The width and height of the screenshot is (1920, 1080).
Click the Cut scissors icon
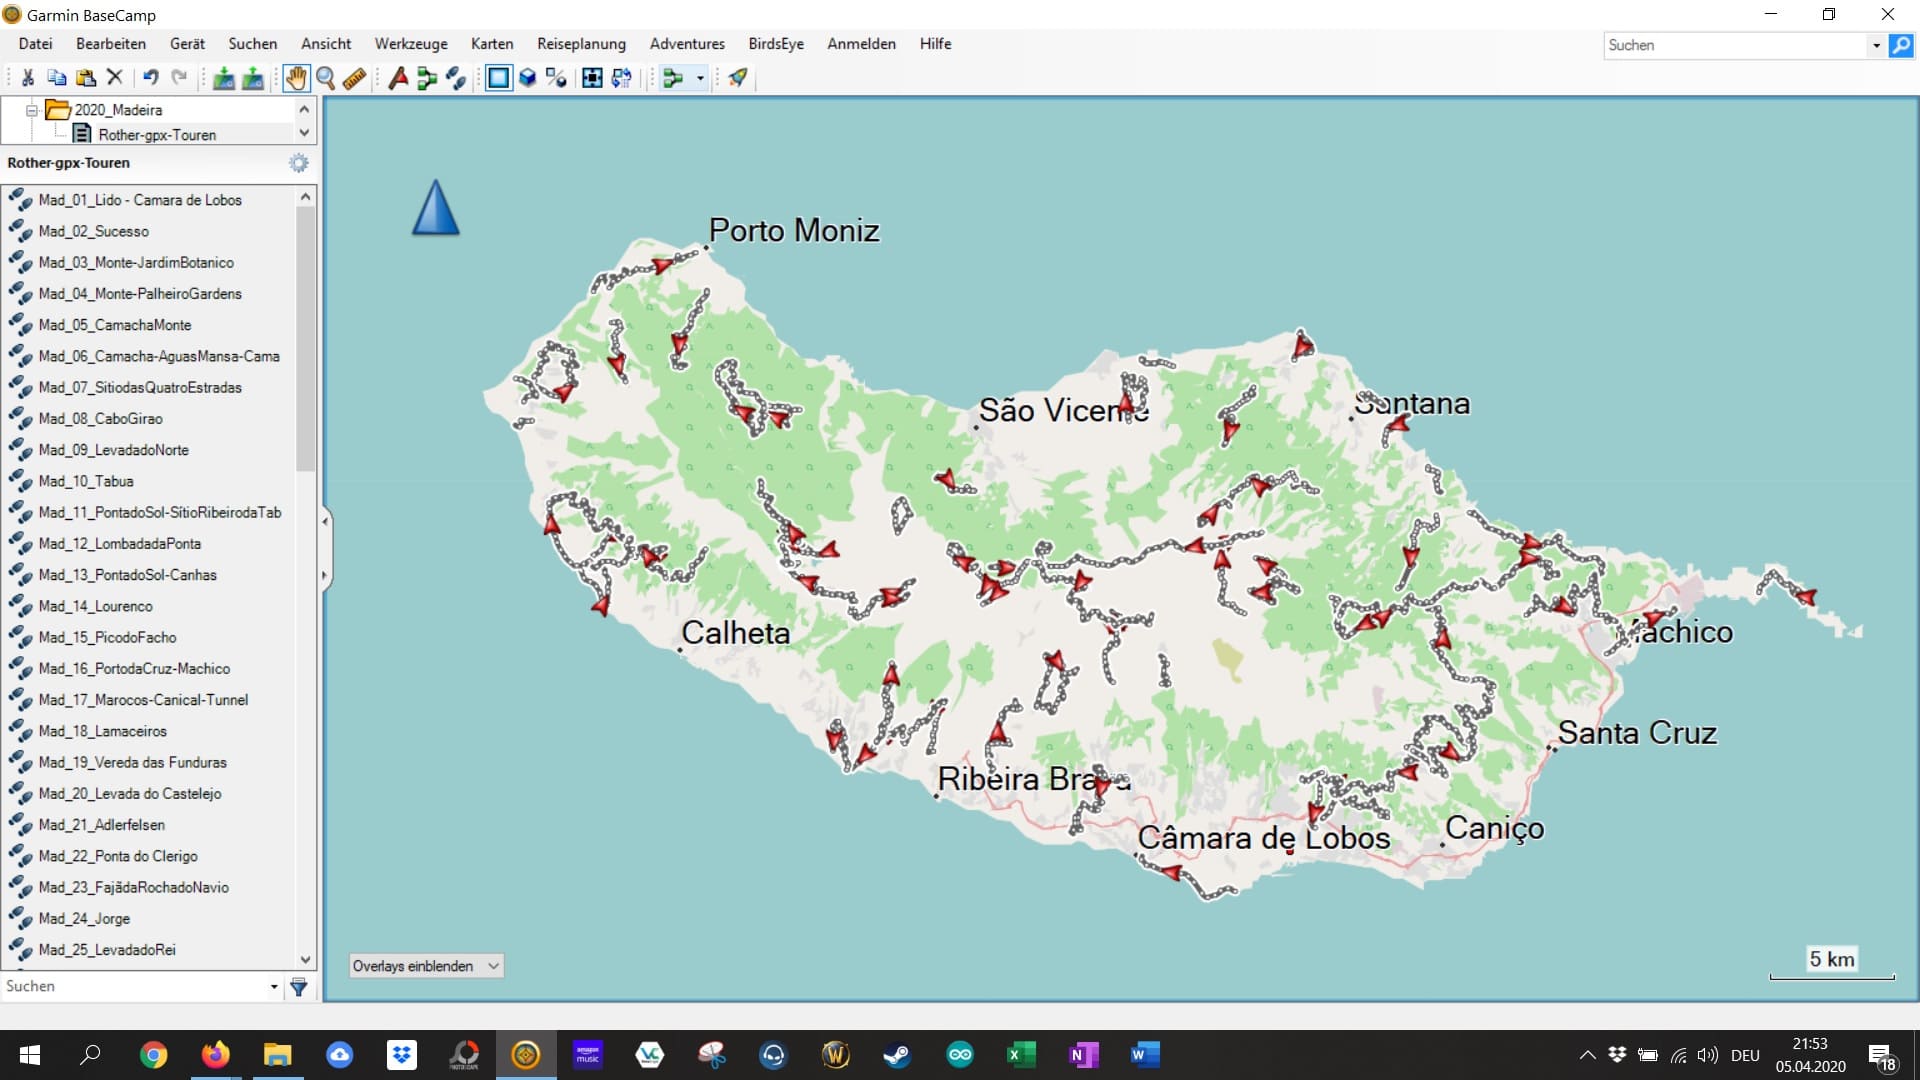(x=28, y=78)
